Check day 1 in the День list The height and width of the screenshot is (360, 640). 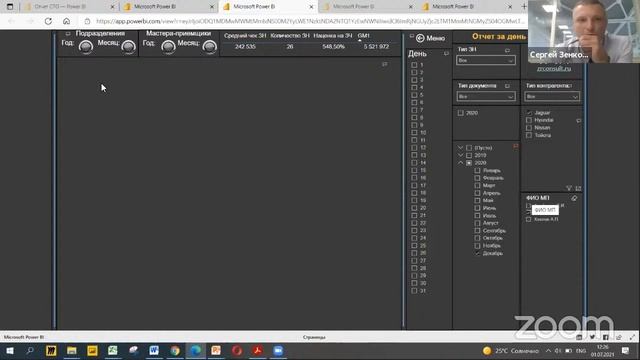(x=414, y=65)
